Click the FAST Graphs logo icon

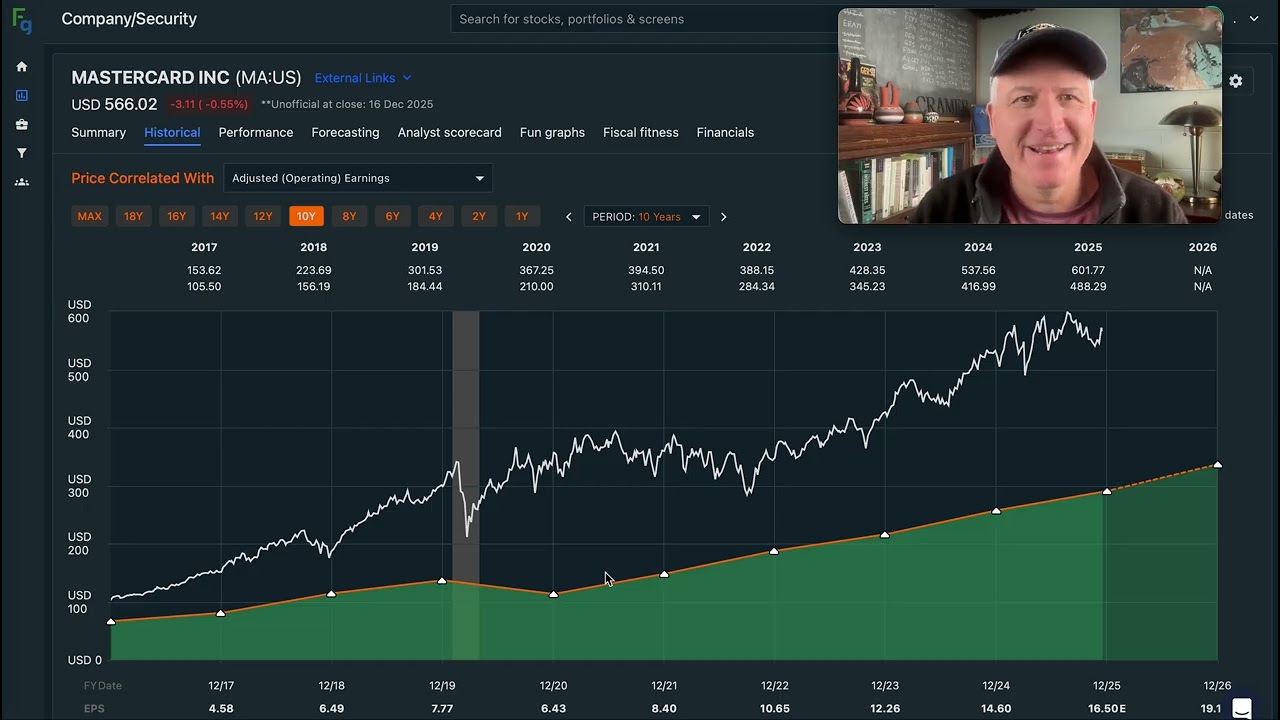[21, 20]
